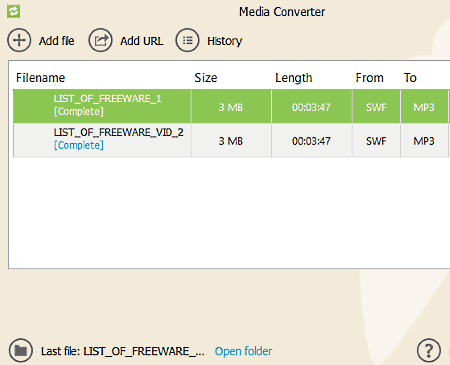This screenshot has width=450, height=365.
Task: Open folder link at the bottom
Action: 243,351
